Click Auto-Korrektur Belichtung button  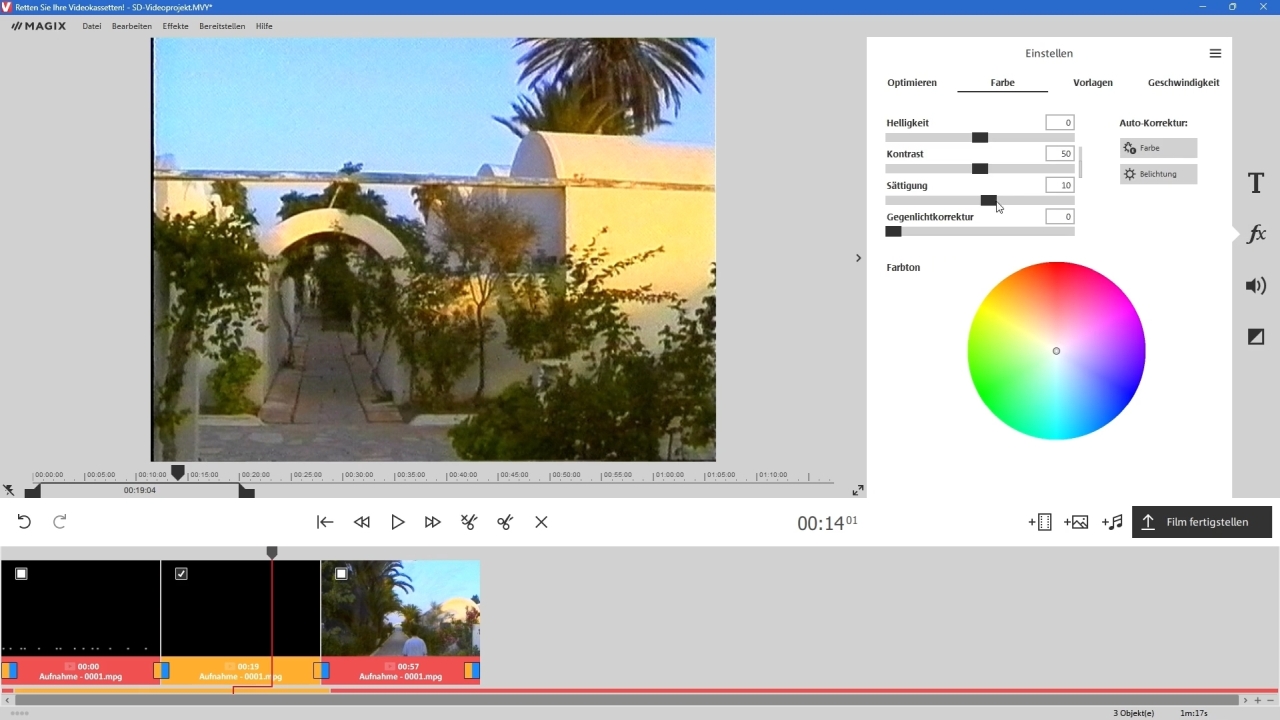click(x=1158, y=174)
